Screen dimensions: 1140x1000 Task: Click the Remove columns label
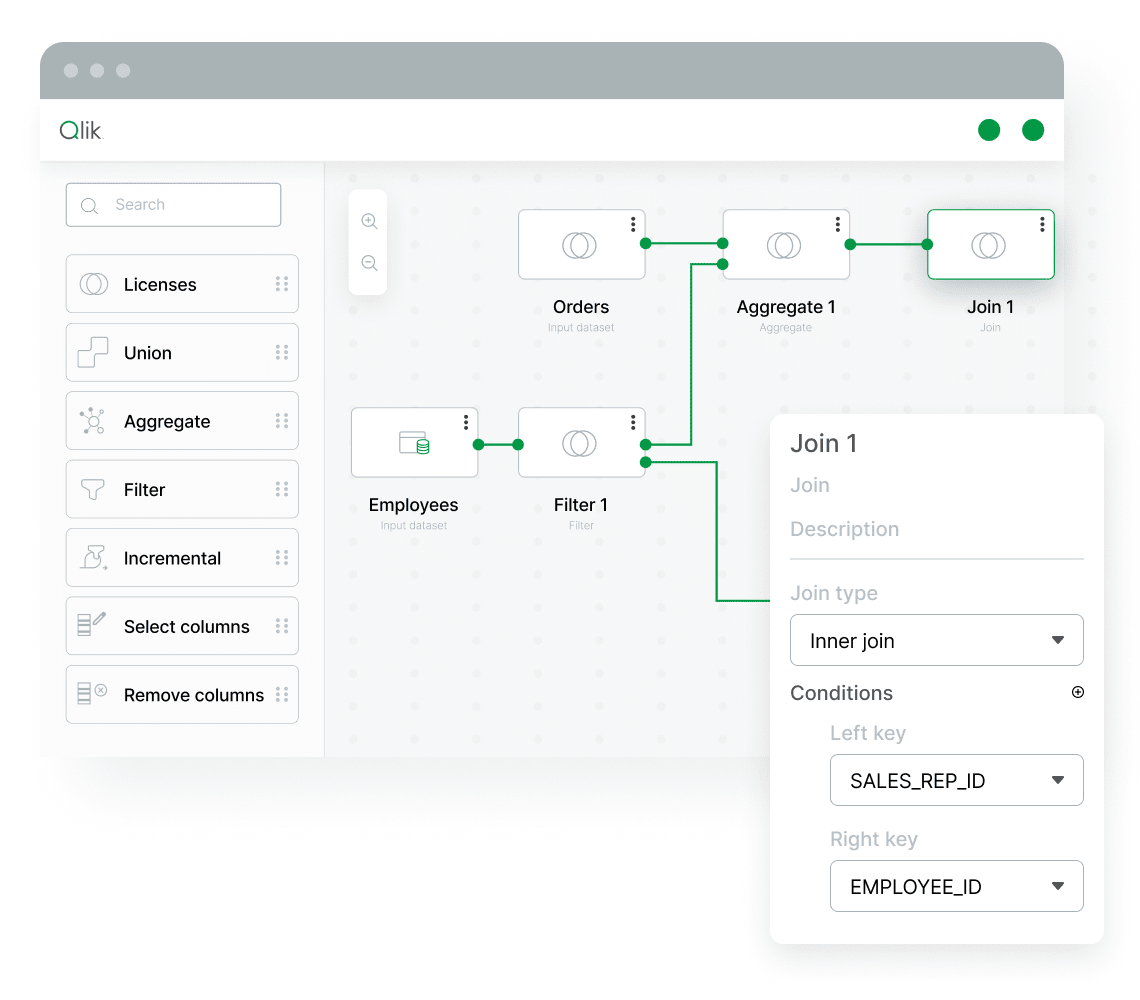tap(193, 695)
